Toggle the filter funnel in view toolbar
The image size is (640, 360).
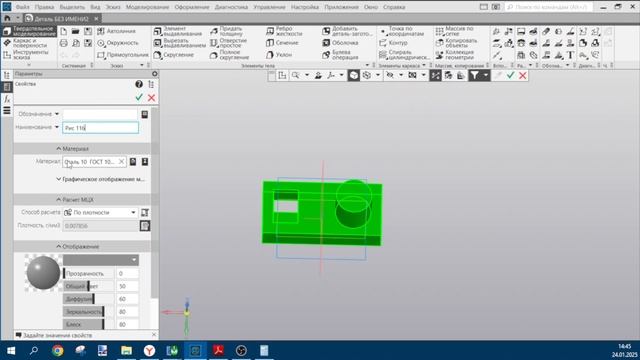click(x=474, y=76)
